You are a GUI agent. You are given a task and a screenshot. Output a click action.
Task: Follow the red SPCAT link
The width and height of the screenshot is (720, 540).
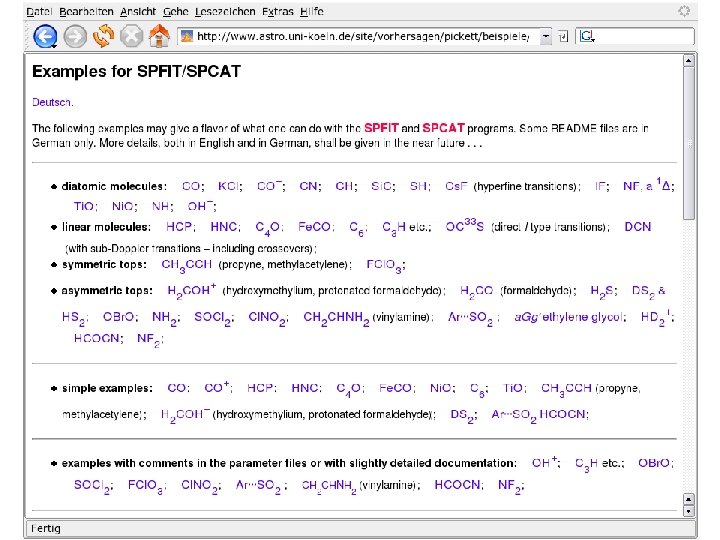point(443,128)
